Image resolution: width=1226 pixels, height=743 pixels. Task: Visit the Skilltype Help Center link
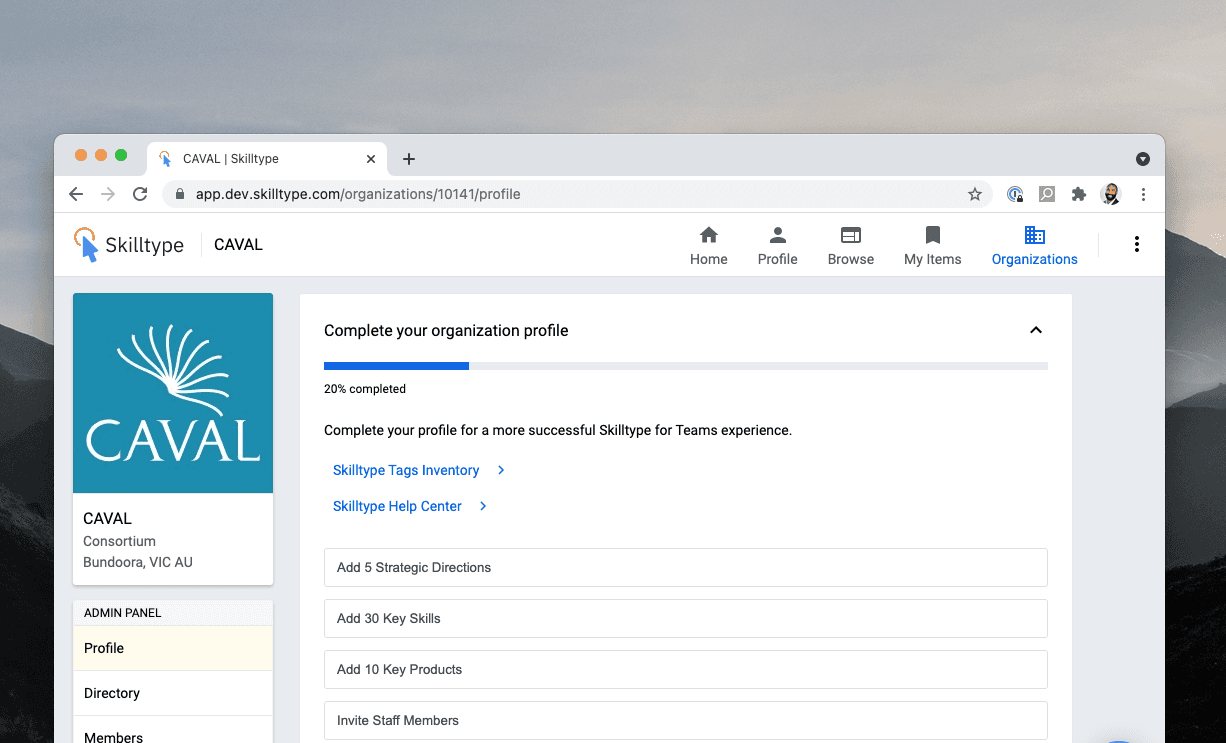(397, 506)
